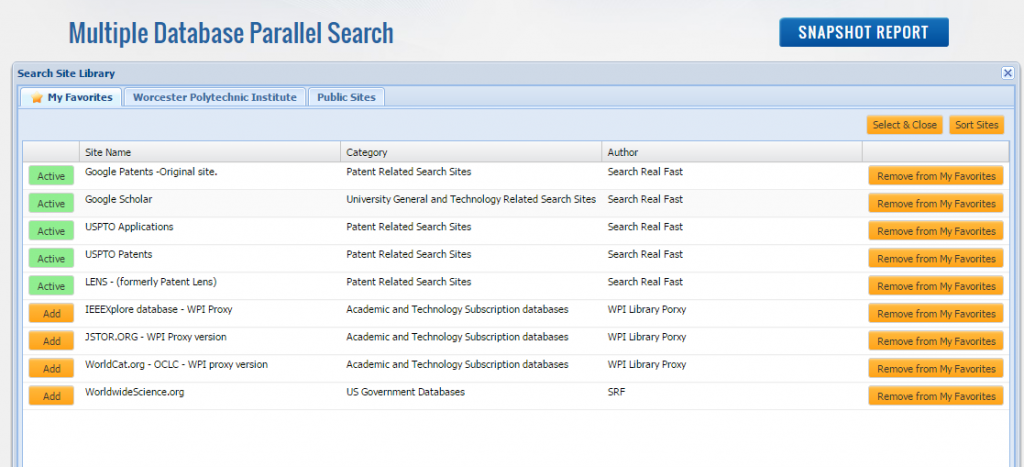Click the 'SRF' author cell
This screenshot has width=1024, height=467.
pyautogui.click(x=616, y=391)
